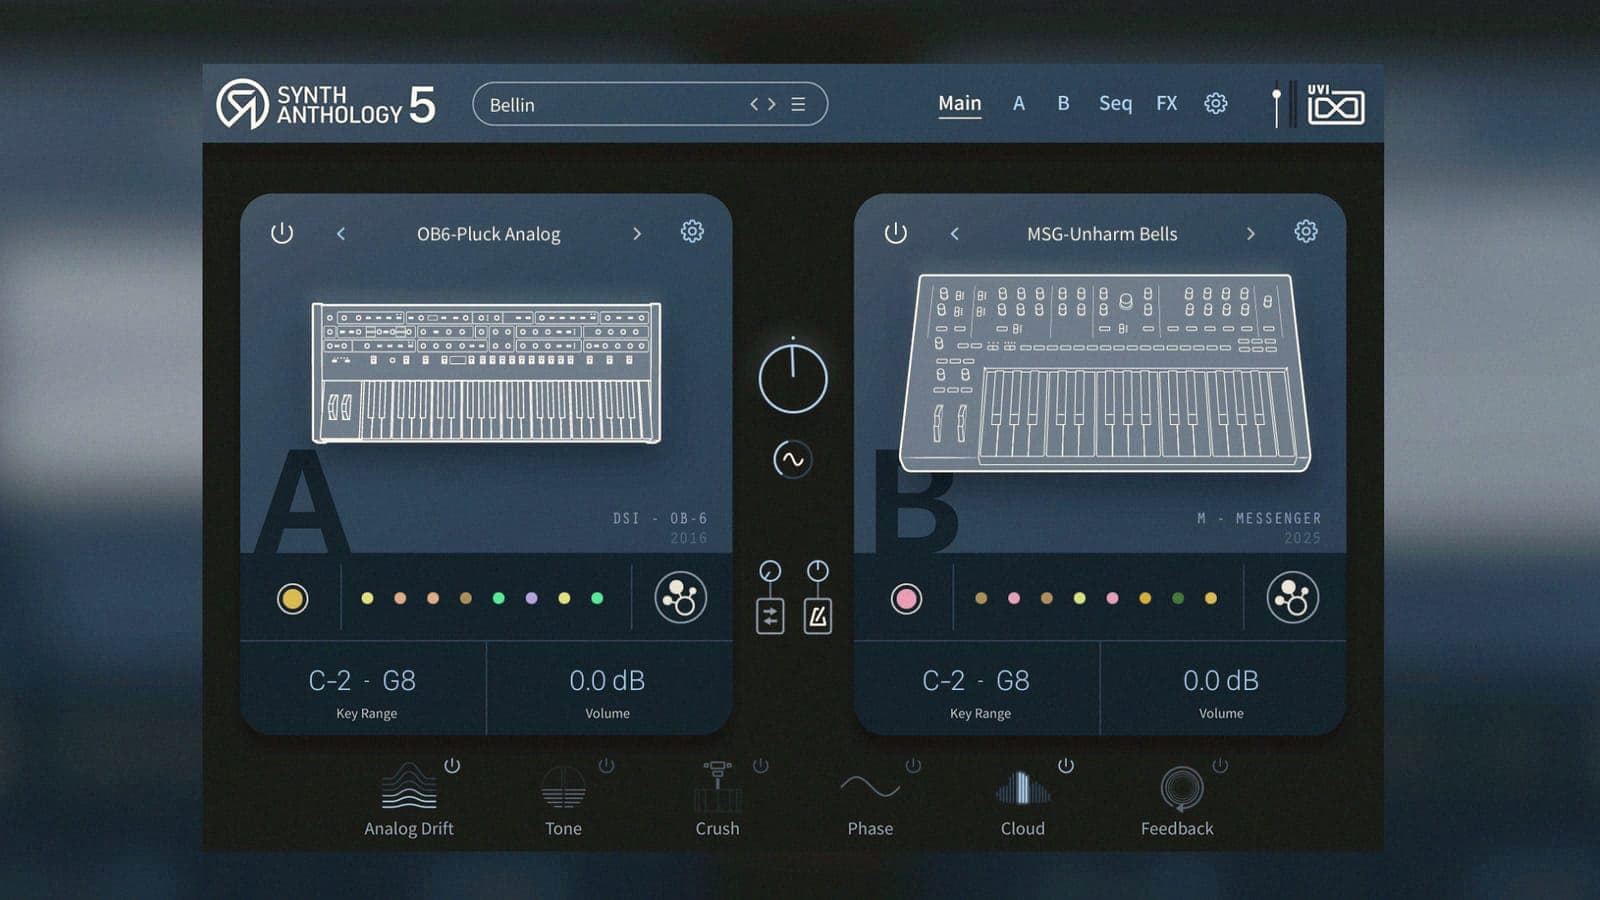Toggle Cloud effect power button
Image resolution: width=1600 pixels, height=900 pixels.
tap(1066, 765)
